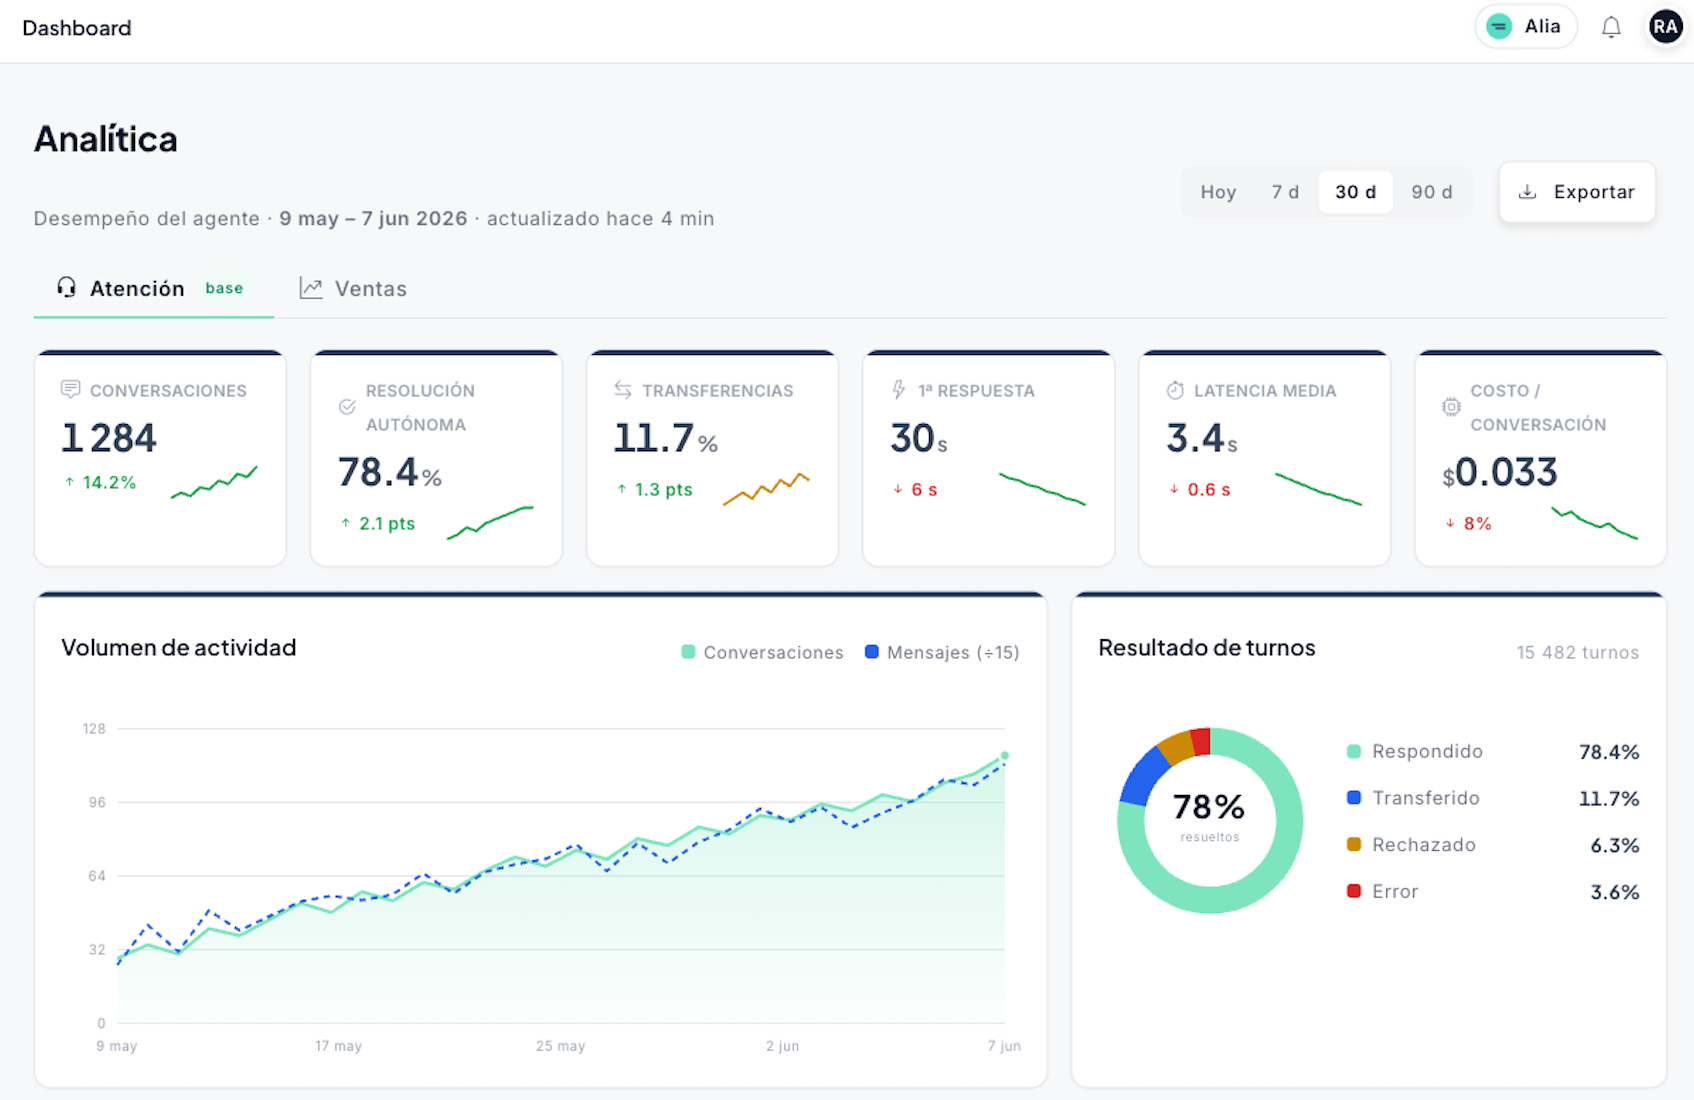Click the 78.4% autonomous resolution value
Image resolution: width=1694 pixels, height=1100 pixels.
pos(390,472)
